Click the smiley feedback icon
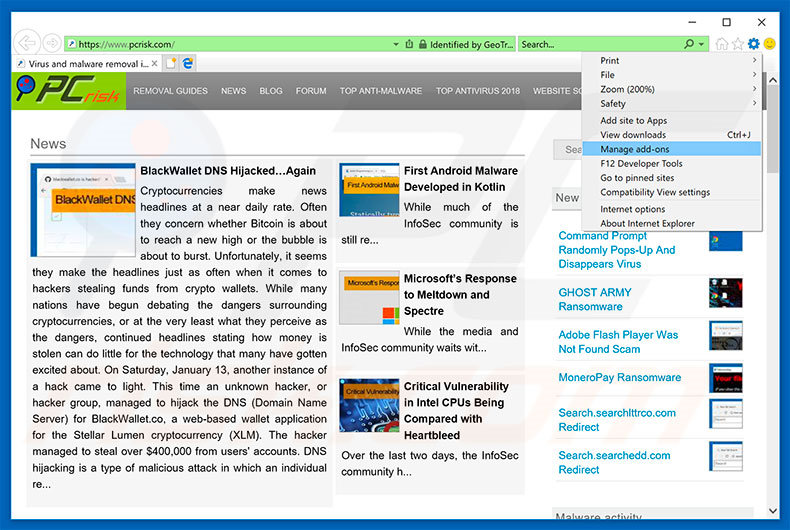790x530 pixels. (x=770, y=44)
